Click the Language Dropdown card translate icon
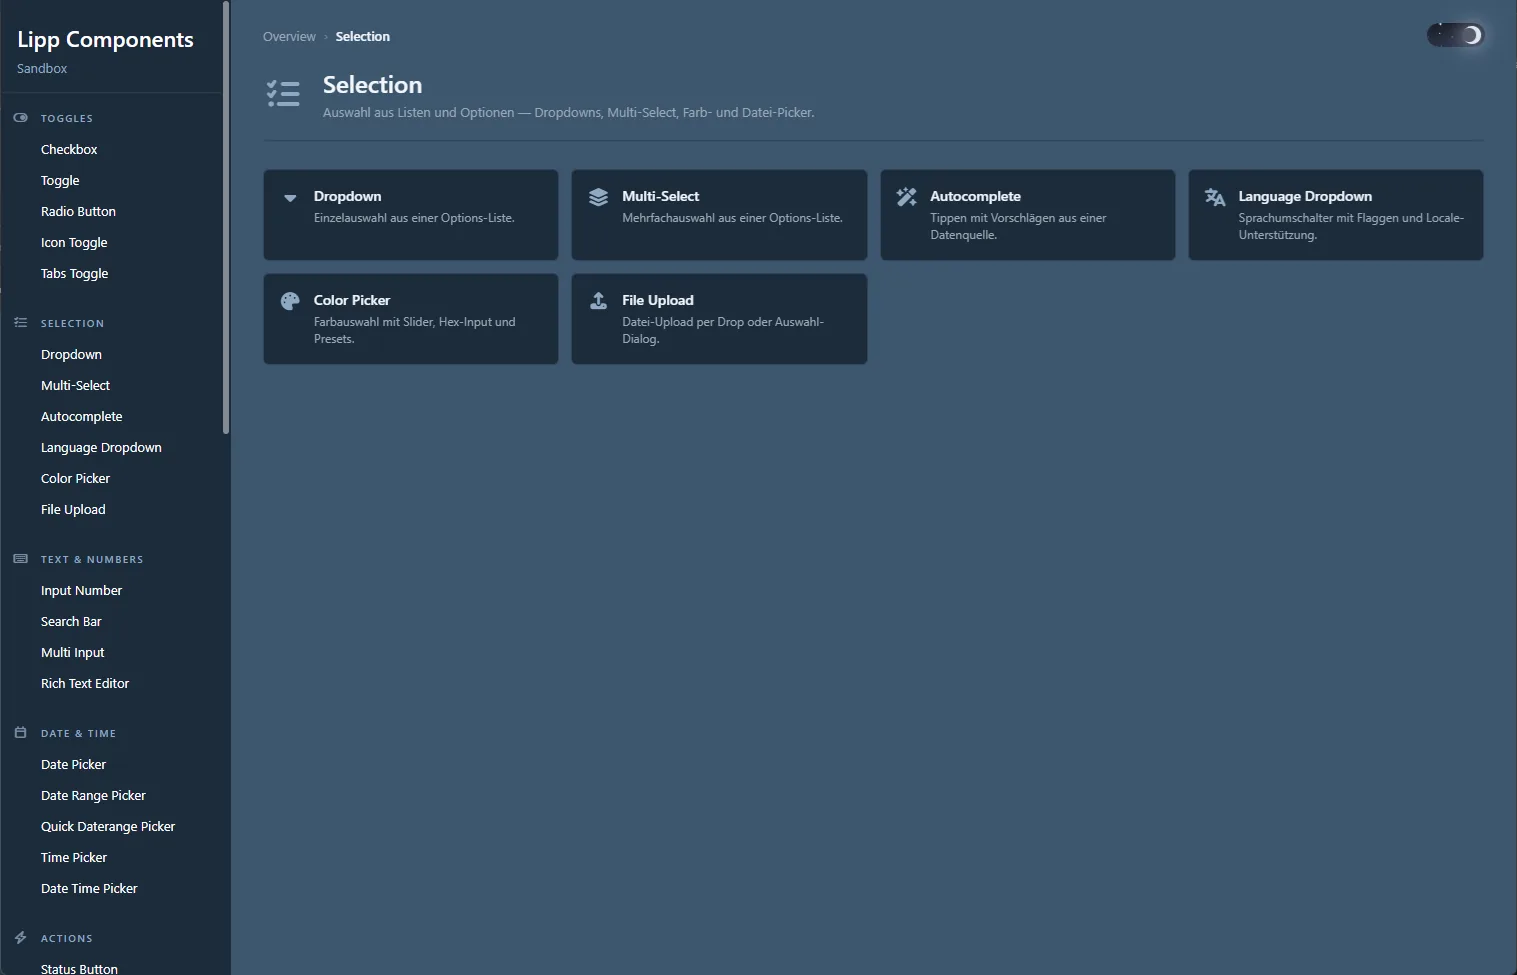This screenshot has width=1517, height=975. 1215,197
